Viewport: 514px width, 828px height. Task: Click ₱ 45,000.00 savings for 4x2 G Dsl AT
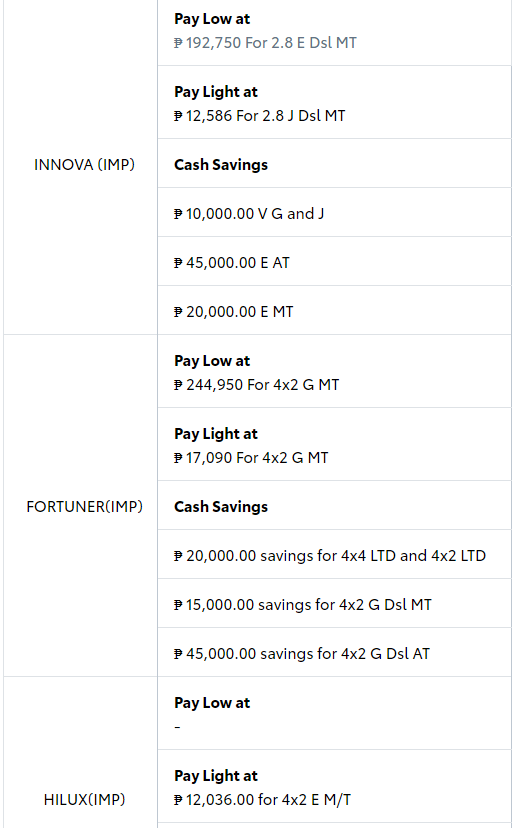302,654
